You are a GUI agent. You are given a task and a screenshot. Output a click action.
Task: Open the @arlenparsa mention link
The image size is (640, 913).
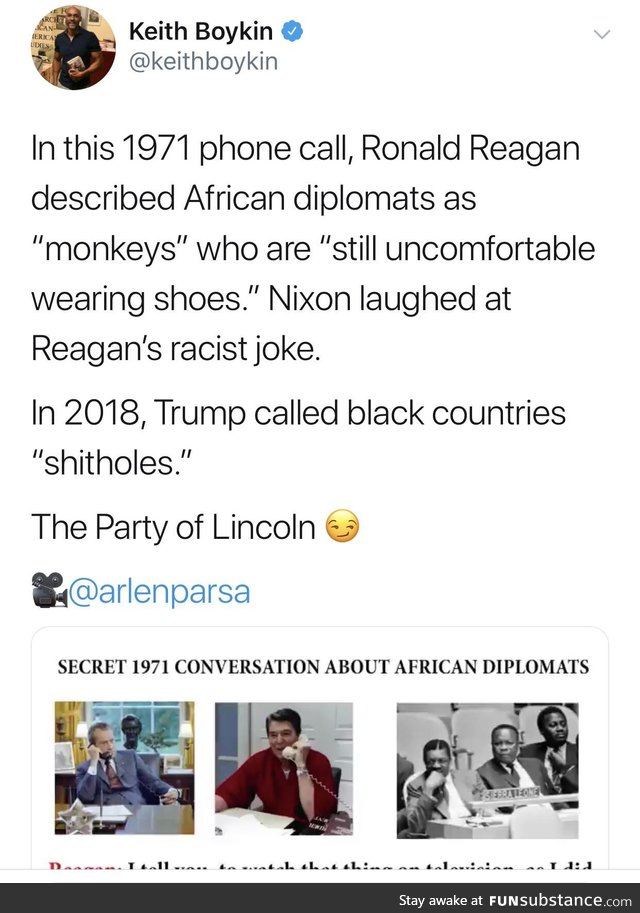[159, 591]
